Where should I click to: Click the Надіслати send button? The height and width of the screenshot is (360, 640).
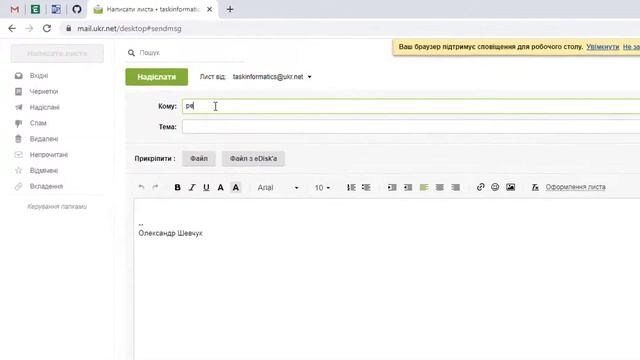pyautogui.click(x=157, y=77)
